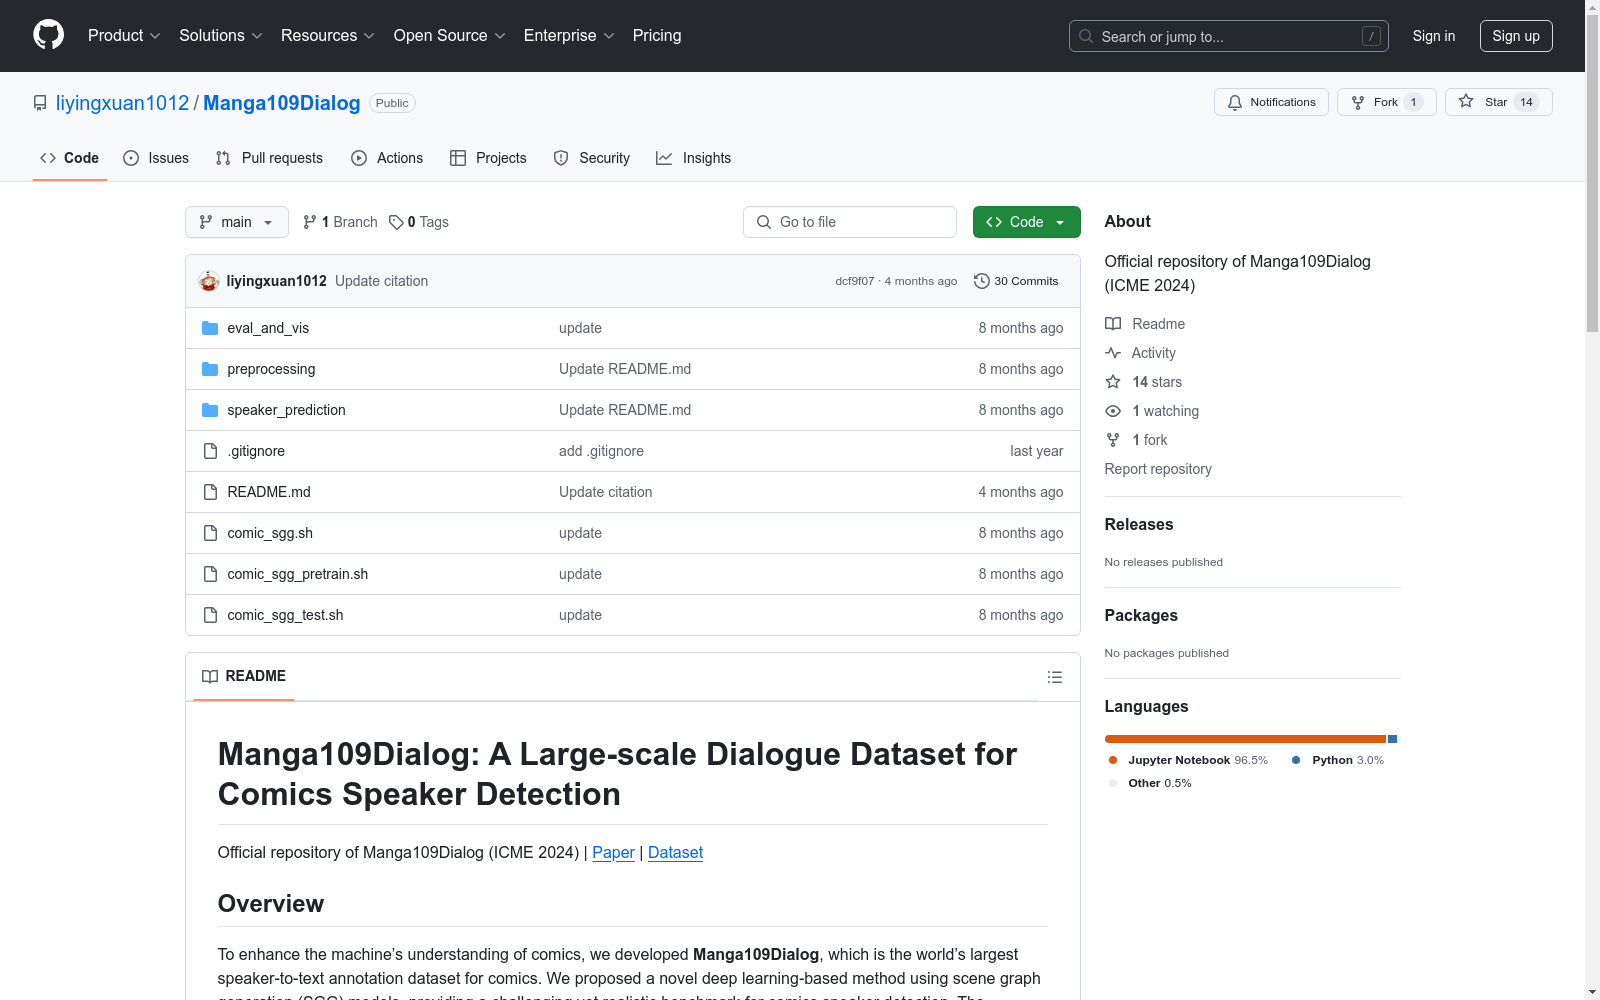Open the Insights tab
The image size is (1600, 1000).
[x=693, y=158]
